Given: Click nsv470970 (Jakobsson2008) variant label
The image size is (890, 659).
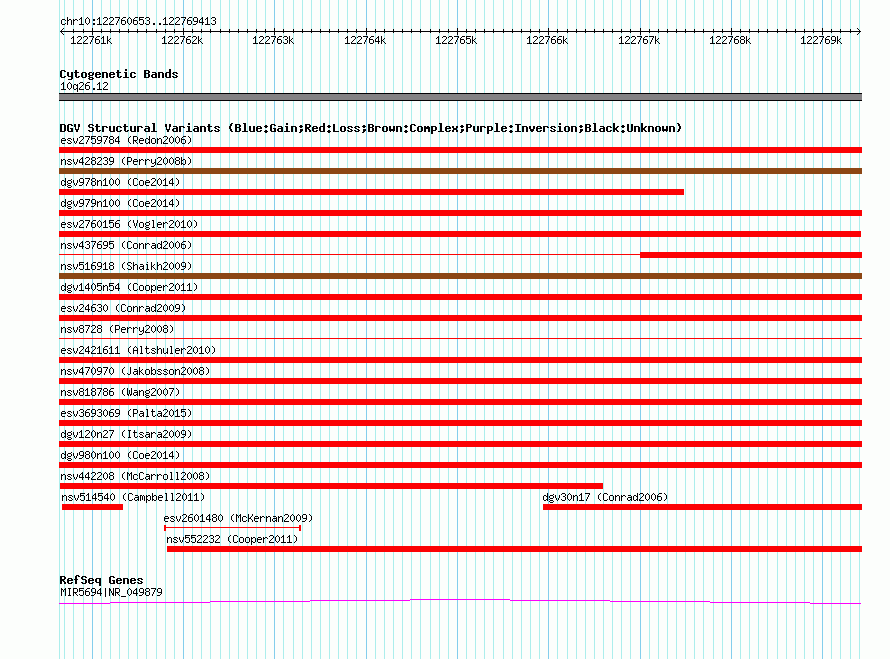Looking at the screenshot, I should pos(135,371).
